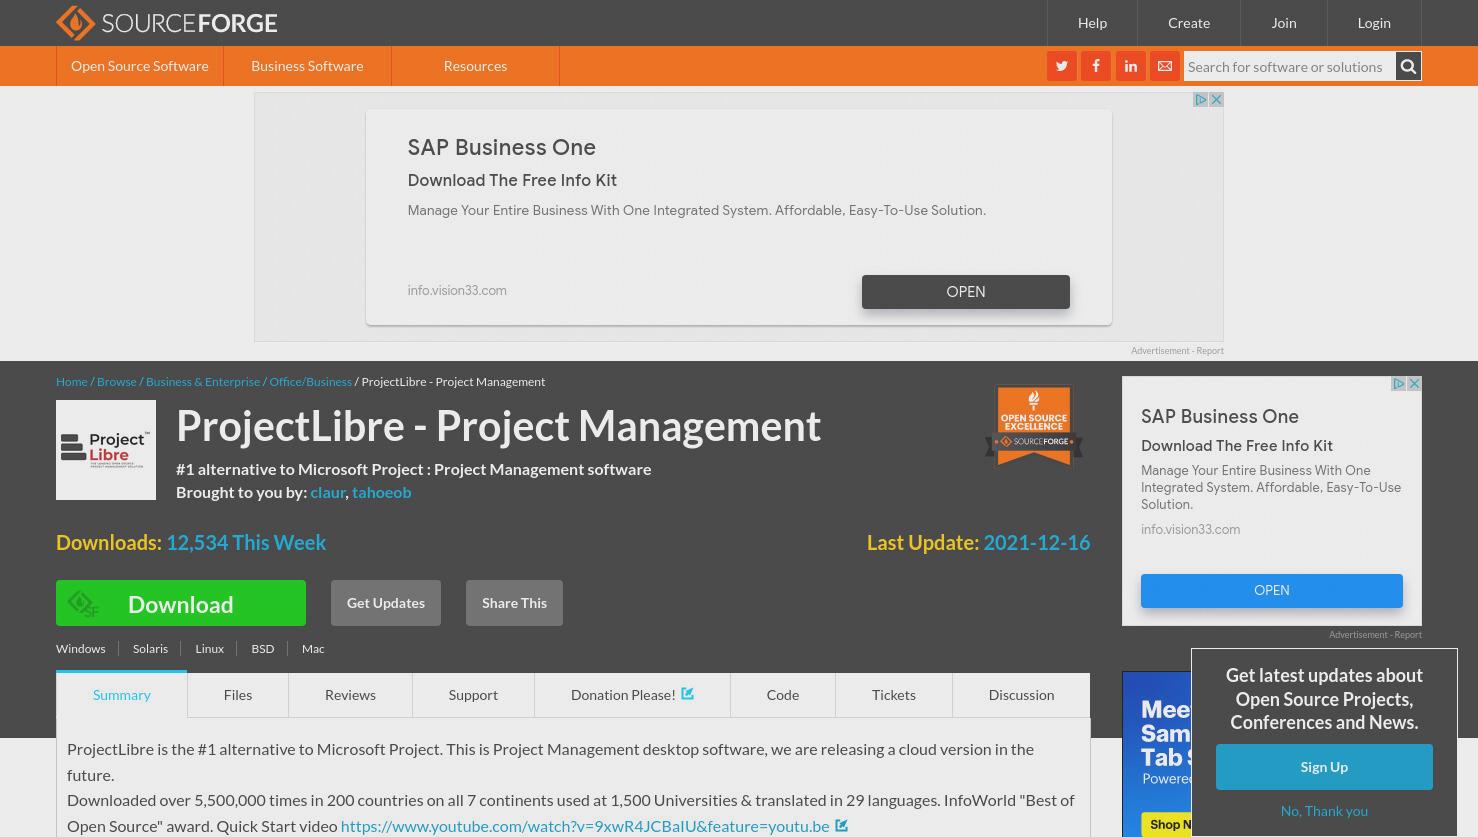
Task: Share on Facebook icon
Action: point(1096,66)
